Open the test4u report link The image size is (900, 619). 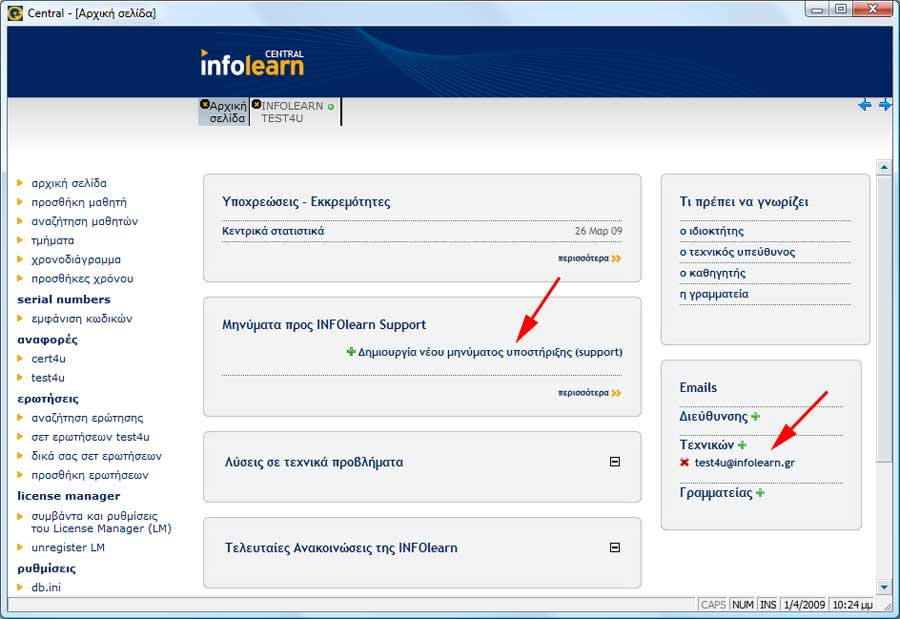[48, 378]
